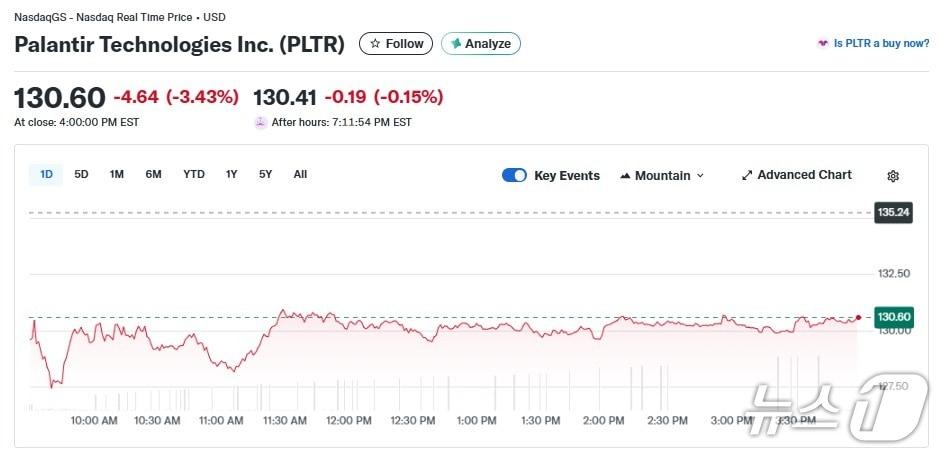Viewport: 942px width, 455px height.
Task: Click the star icon in Follow
Action: pyautogui.click(x=375, y=44)
